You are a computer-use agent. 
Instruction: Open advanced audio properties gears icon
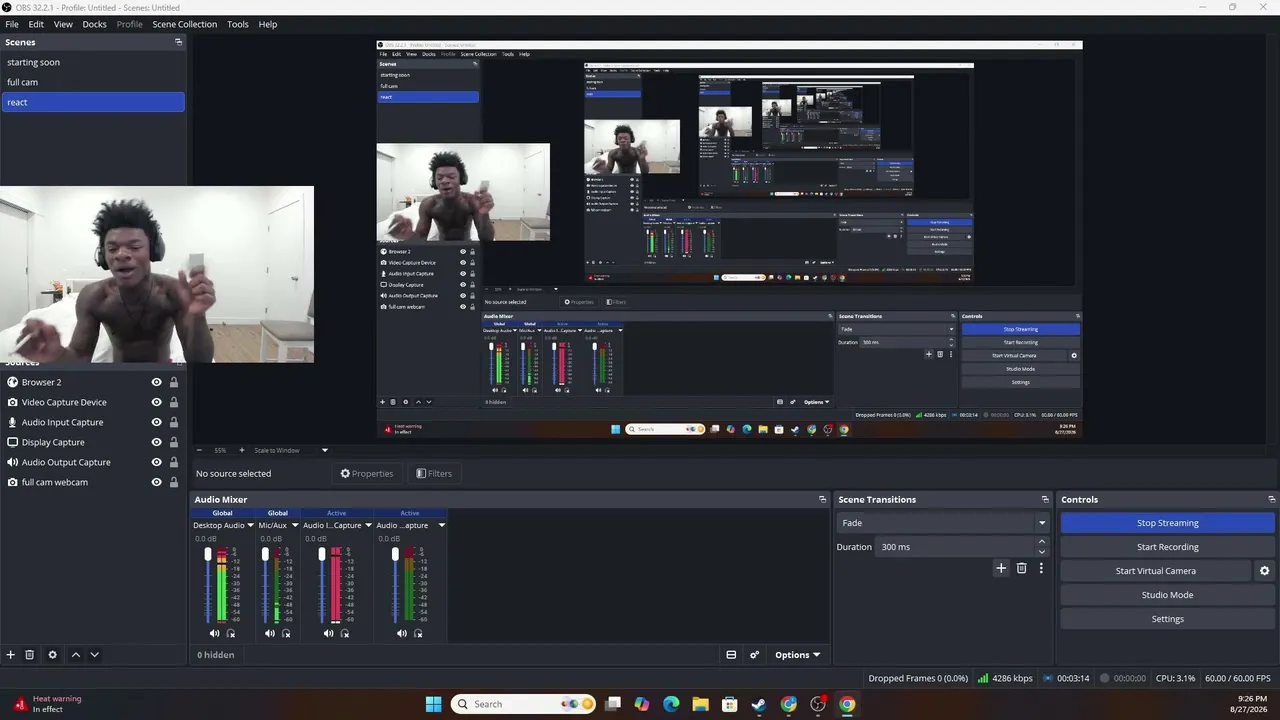(755, 655)
